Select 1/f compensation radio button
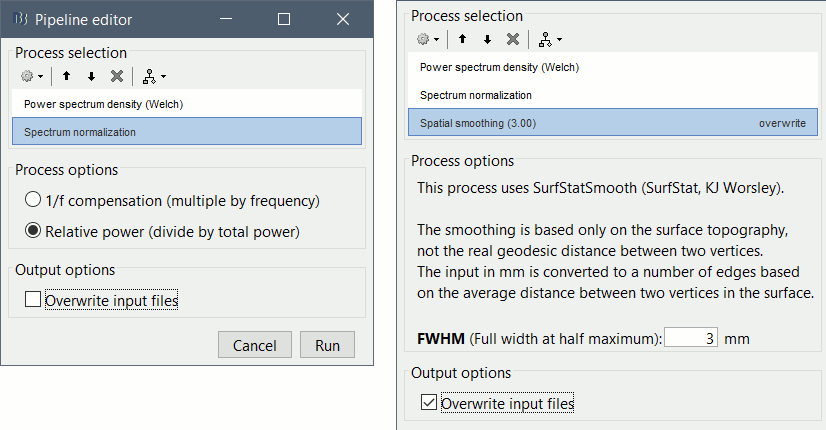The image size is (826, 430). (x=34, y=200)
